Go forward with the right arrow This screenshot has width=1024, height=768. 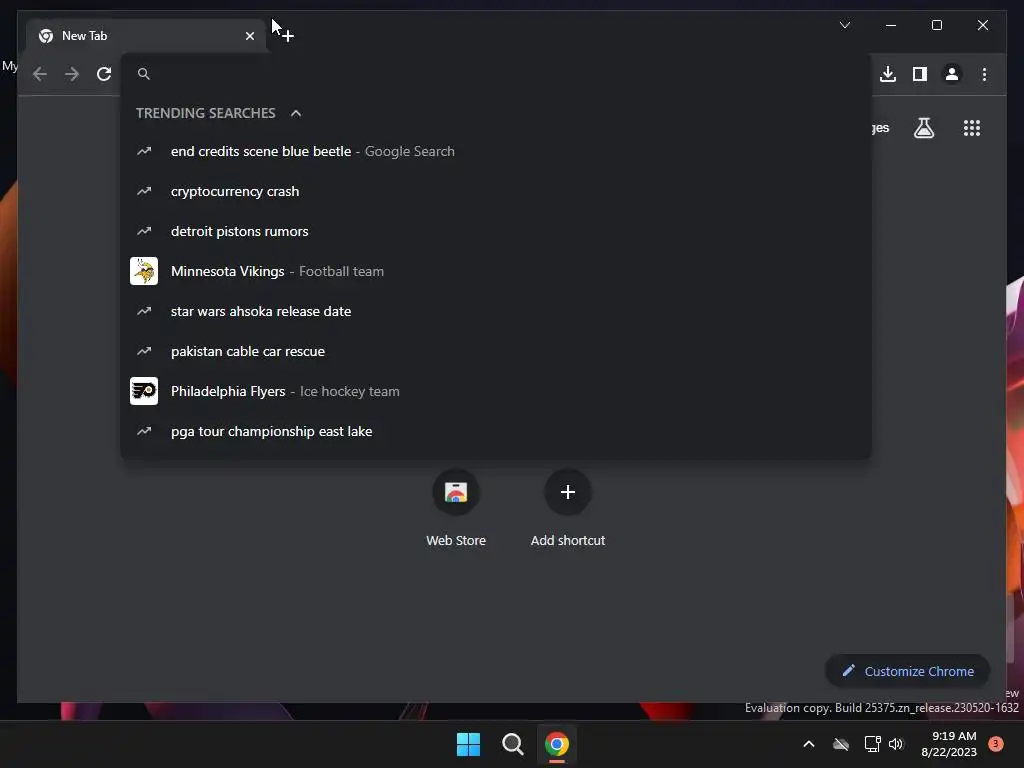pyautogui.click(x=72, y=74)
